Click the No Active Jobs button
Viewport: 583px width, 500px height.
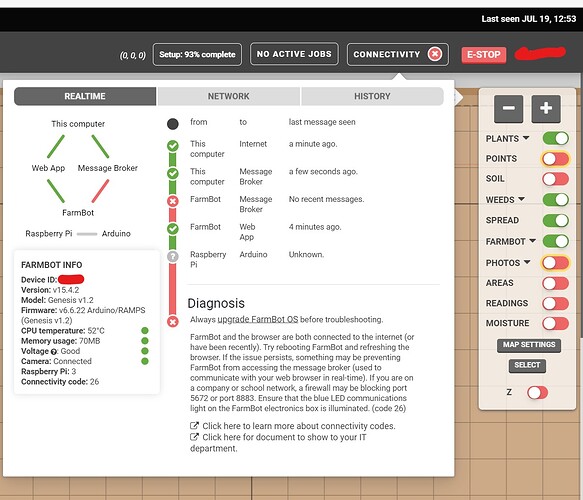pos(294,54)
